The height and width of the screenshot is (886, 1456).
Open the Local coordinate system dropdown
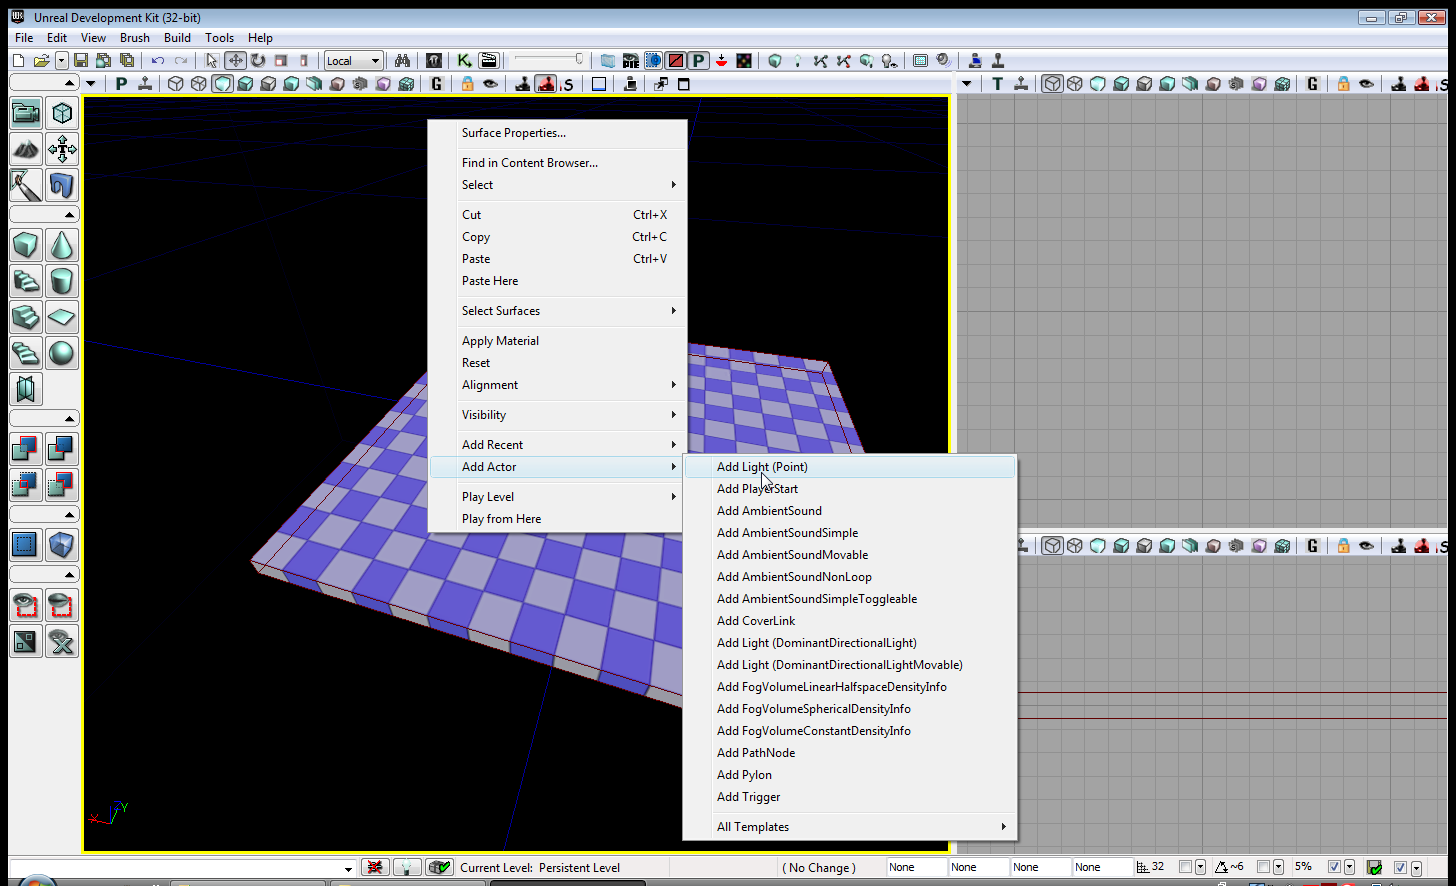(353, 61)
